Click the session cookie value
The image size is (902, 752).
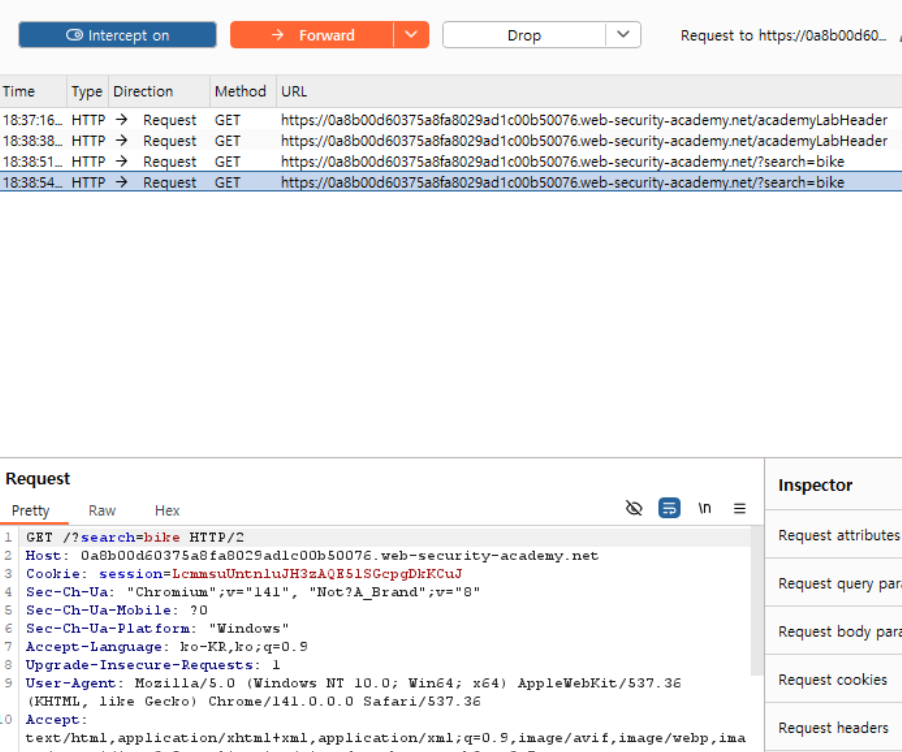click(317, 574)
